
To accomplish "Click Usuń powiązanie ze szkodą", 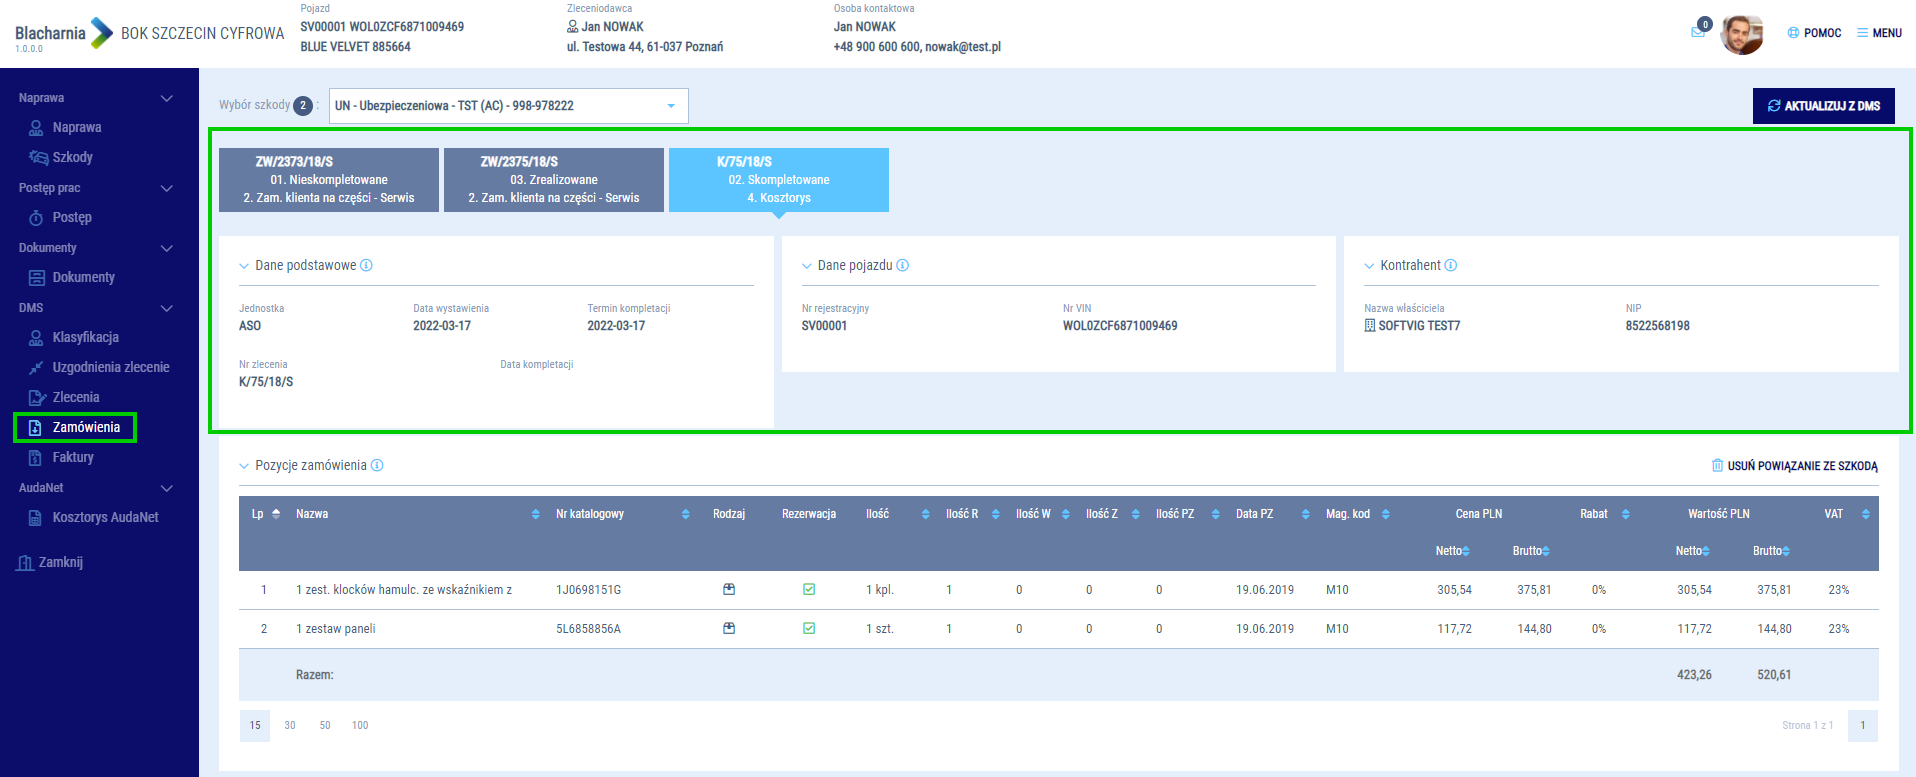I will (1794, 466).
